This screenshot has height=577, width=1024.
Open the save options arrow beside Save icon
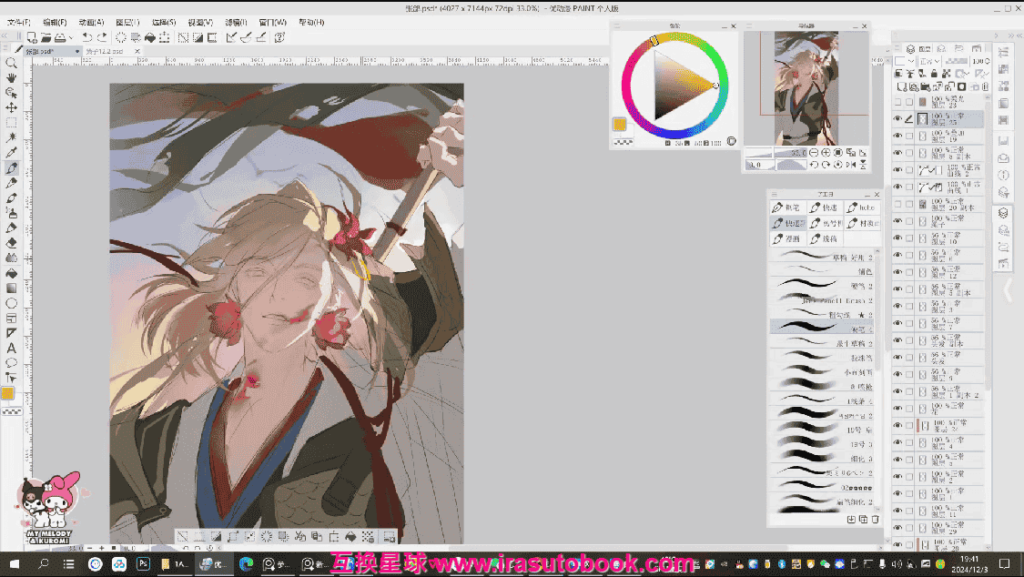click(71, 38)
